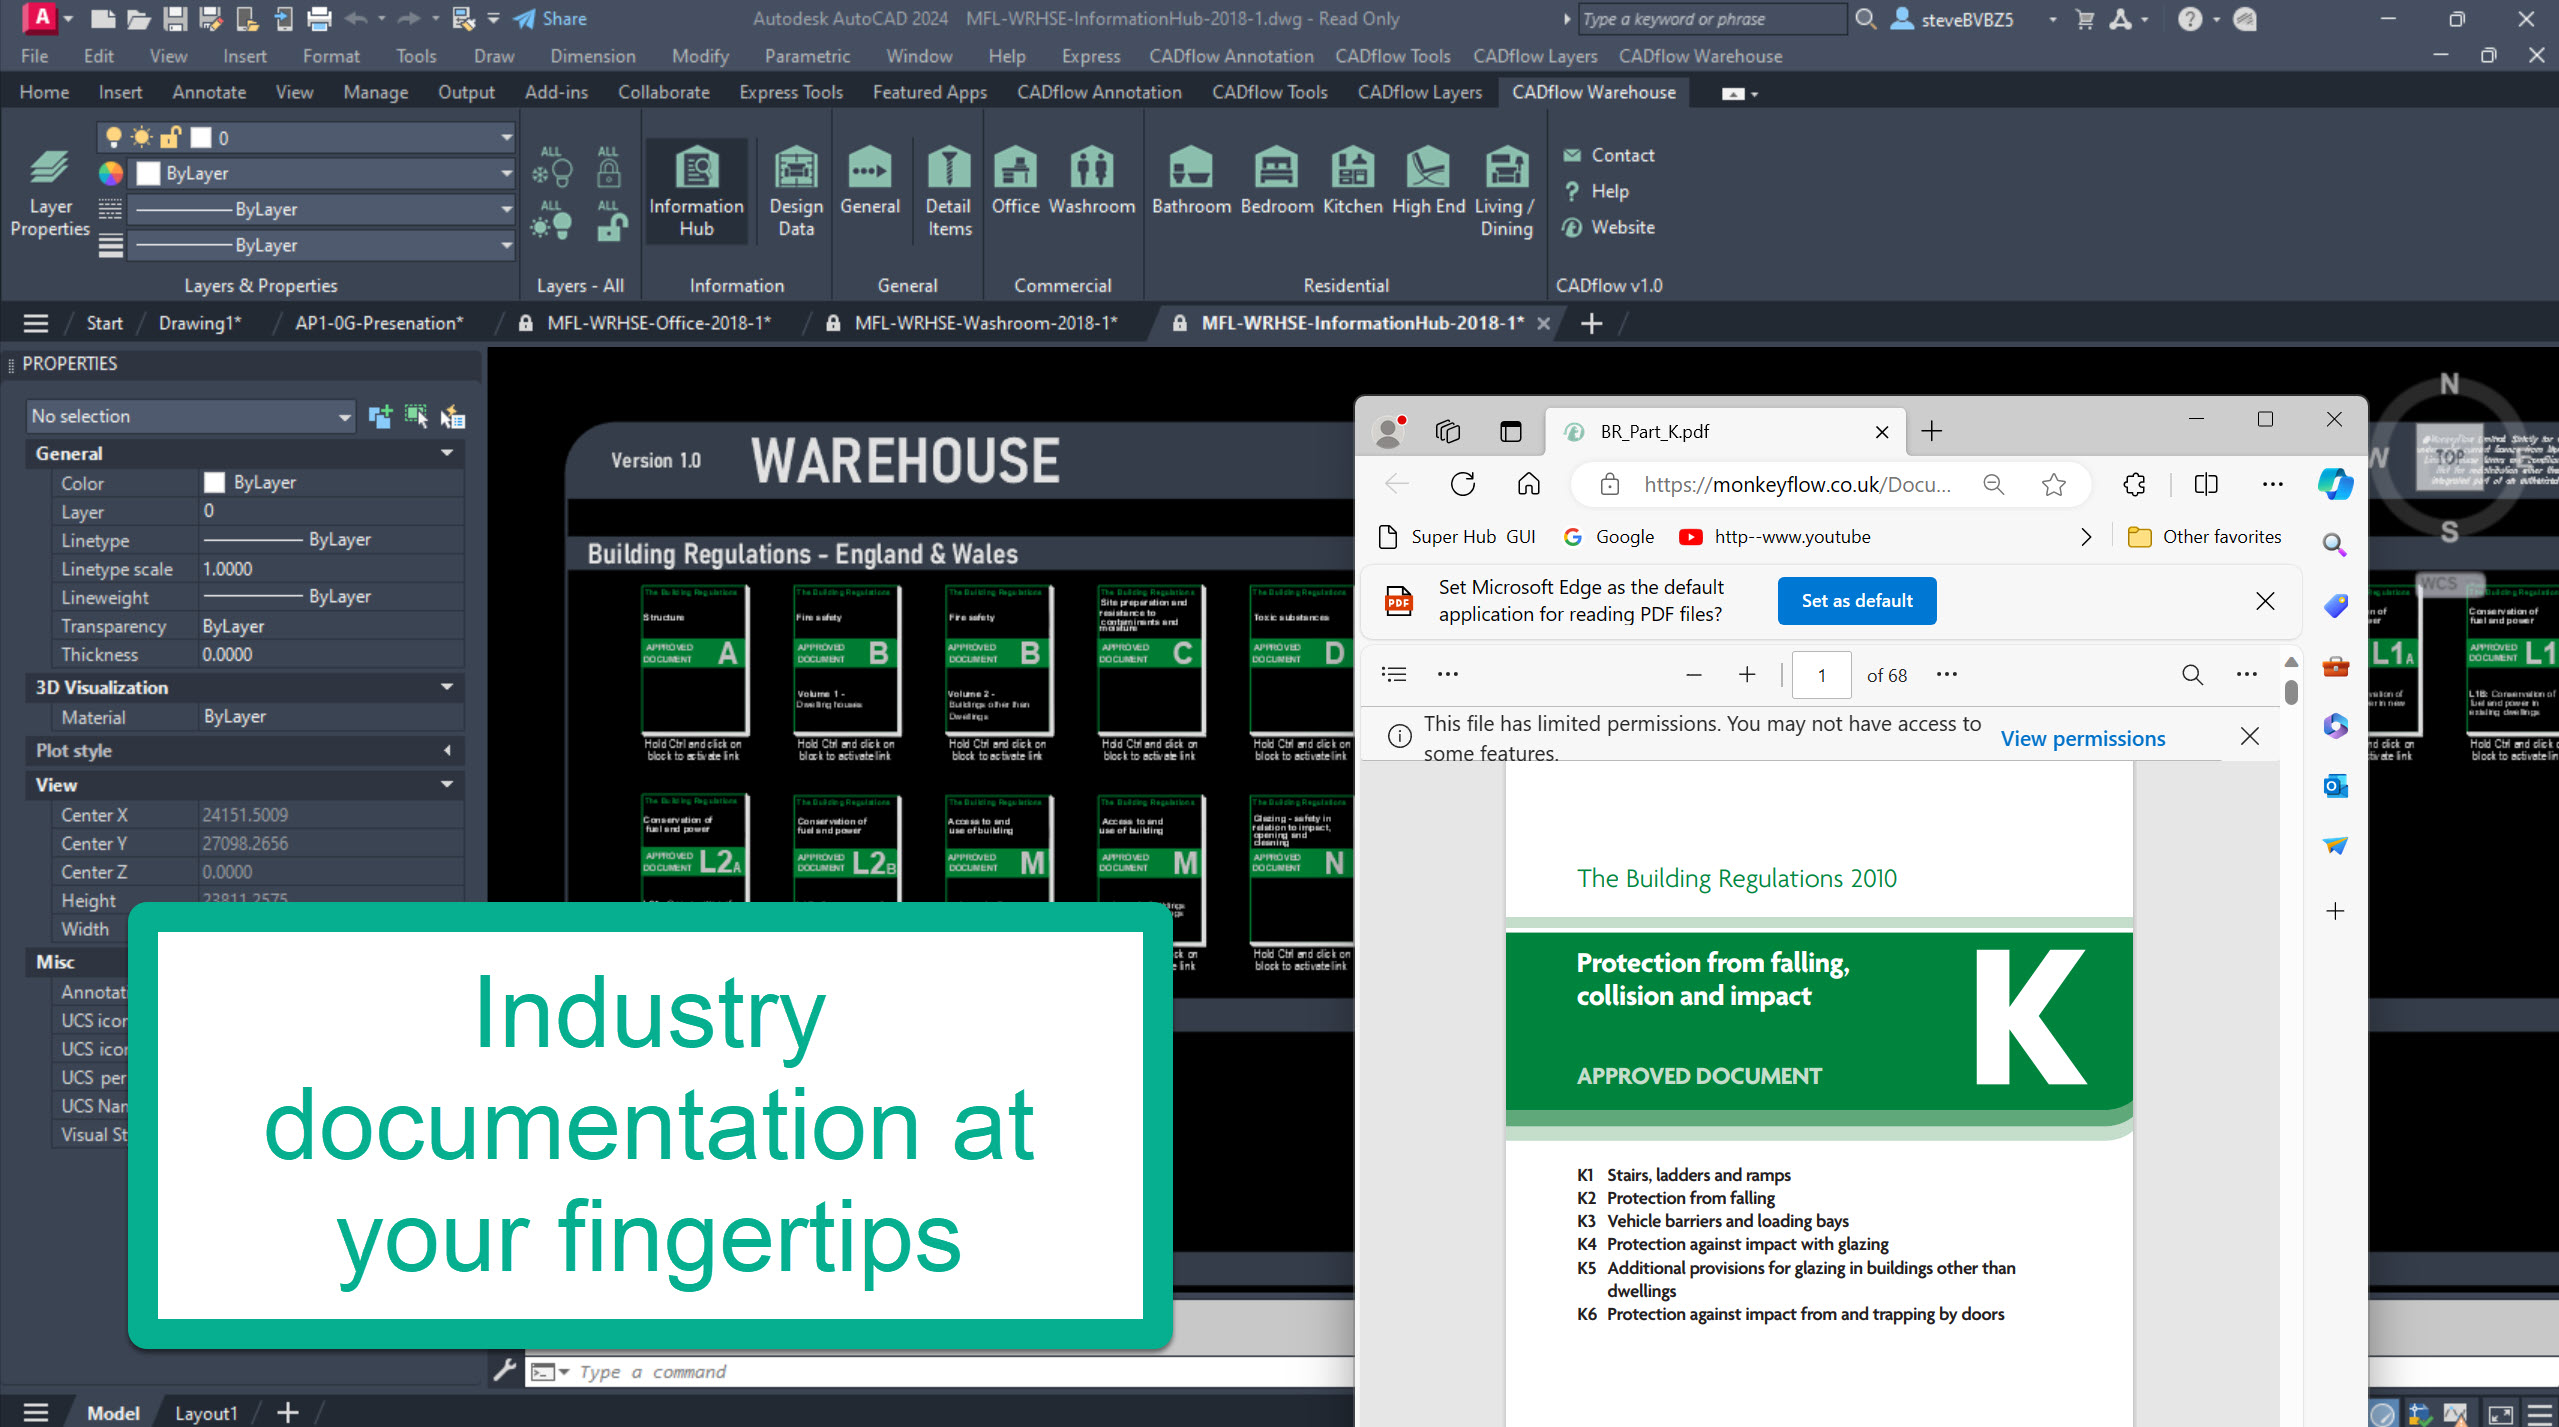This screenshot has height=1427, width=2559.
Task: Click the Quick Select icon in Properties
Action: coord(452,417)
